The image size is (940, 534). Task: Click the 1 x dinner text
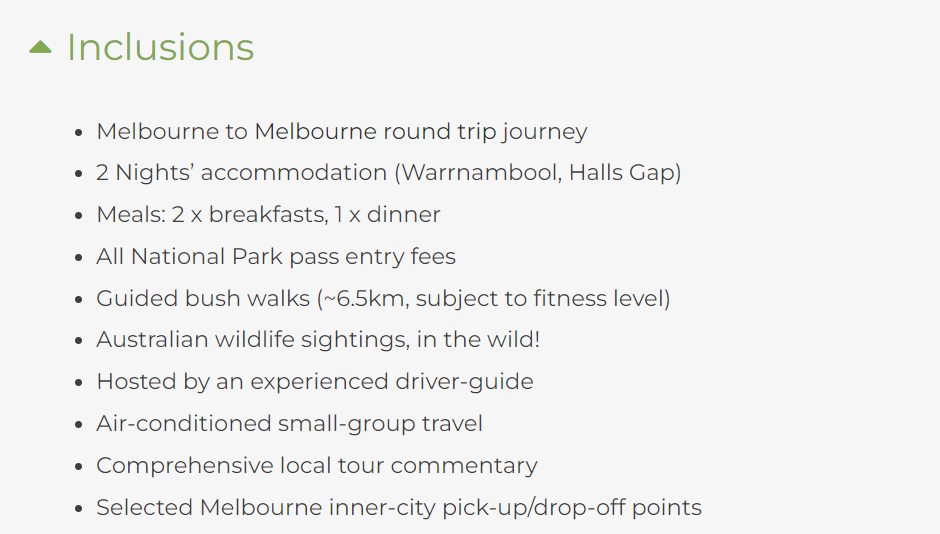pos(387,215)
